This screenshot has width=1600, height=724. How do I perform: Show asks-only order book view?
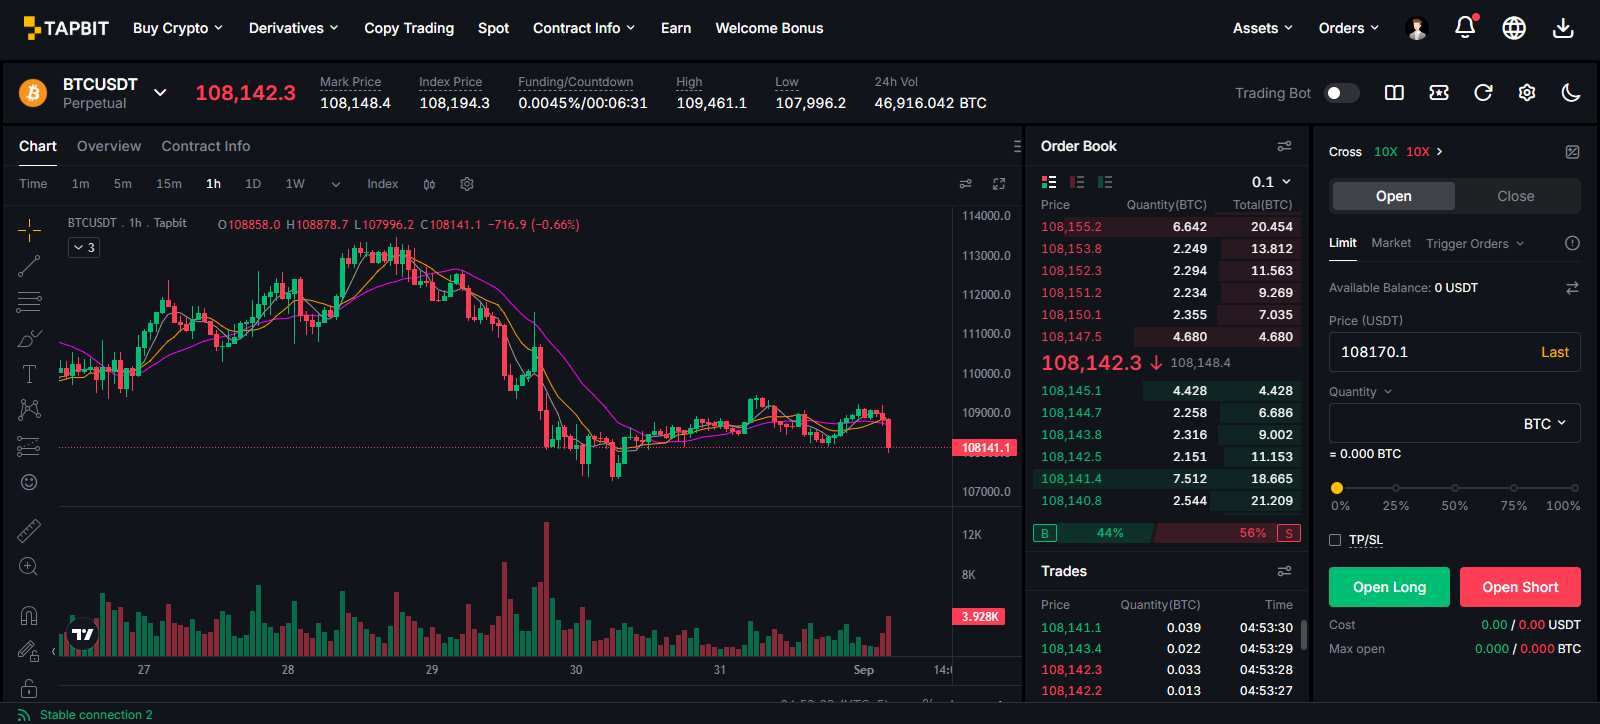(1077, 182)
